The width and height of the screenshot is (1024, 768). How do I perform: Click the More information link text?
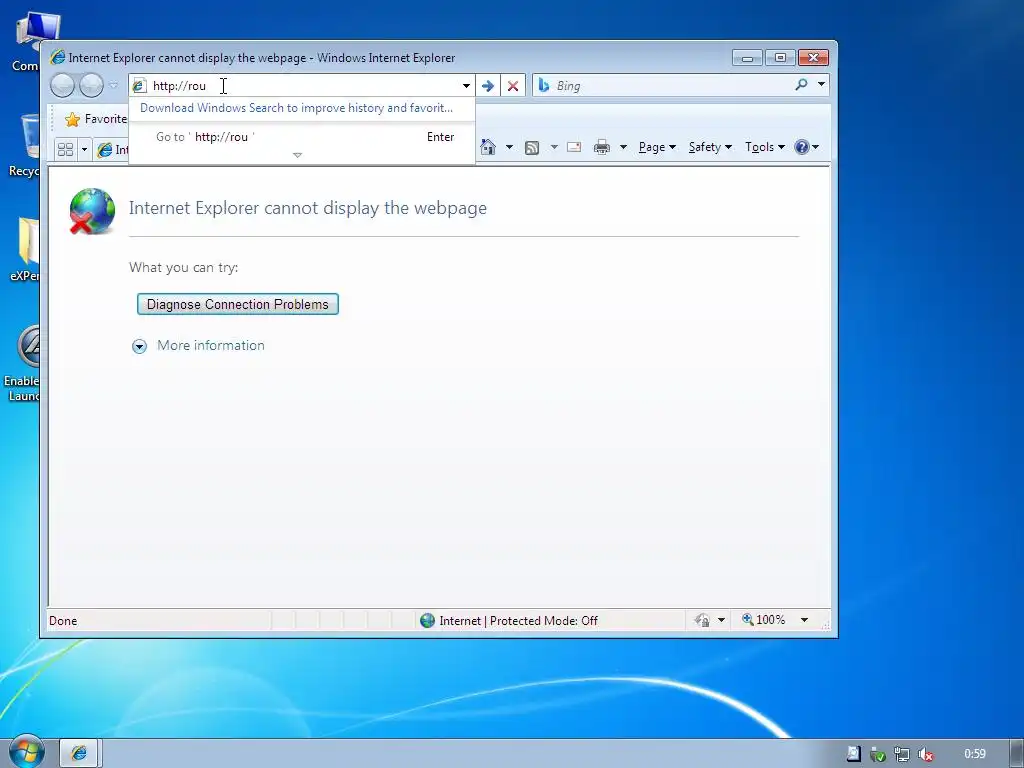pos(211,345)
